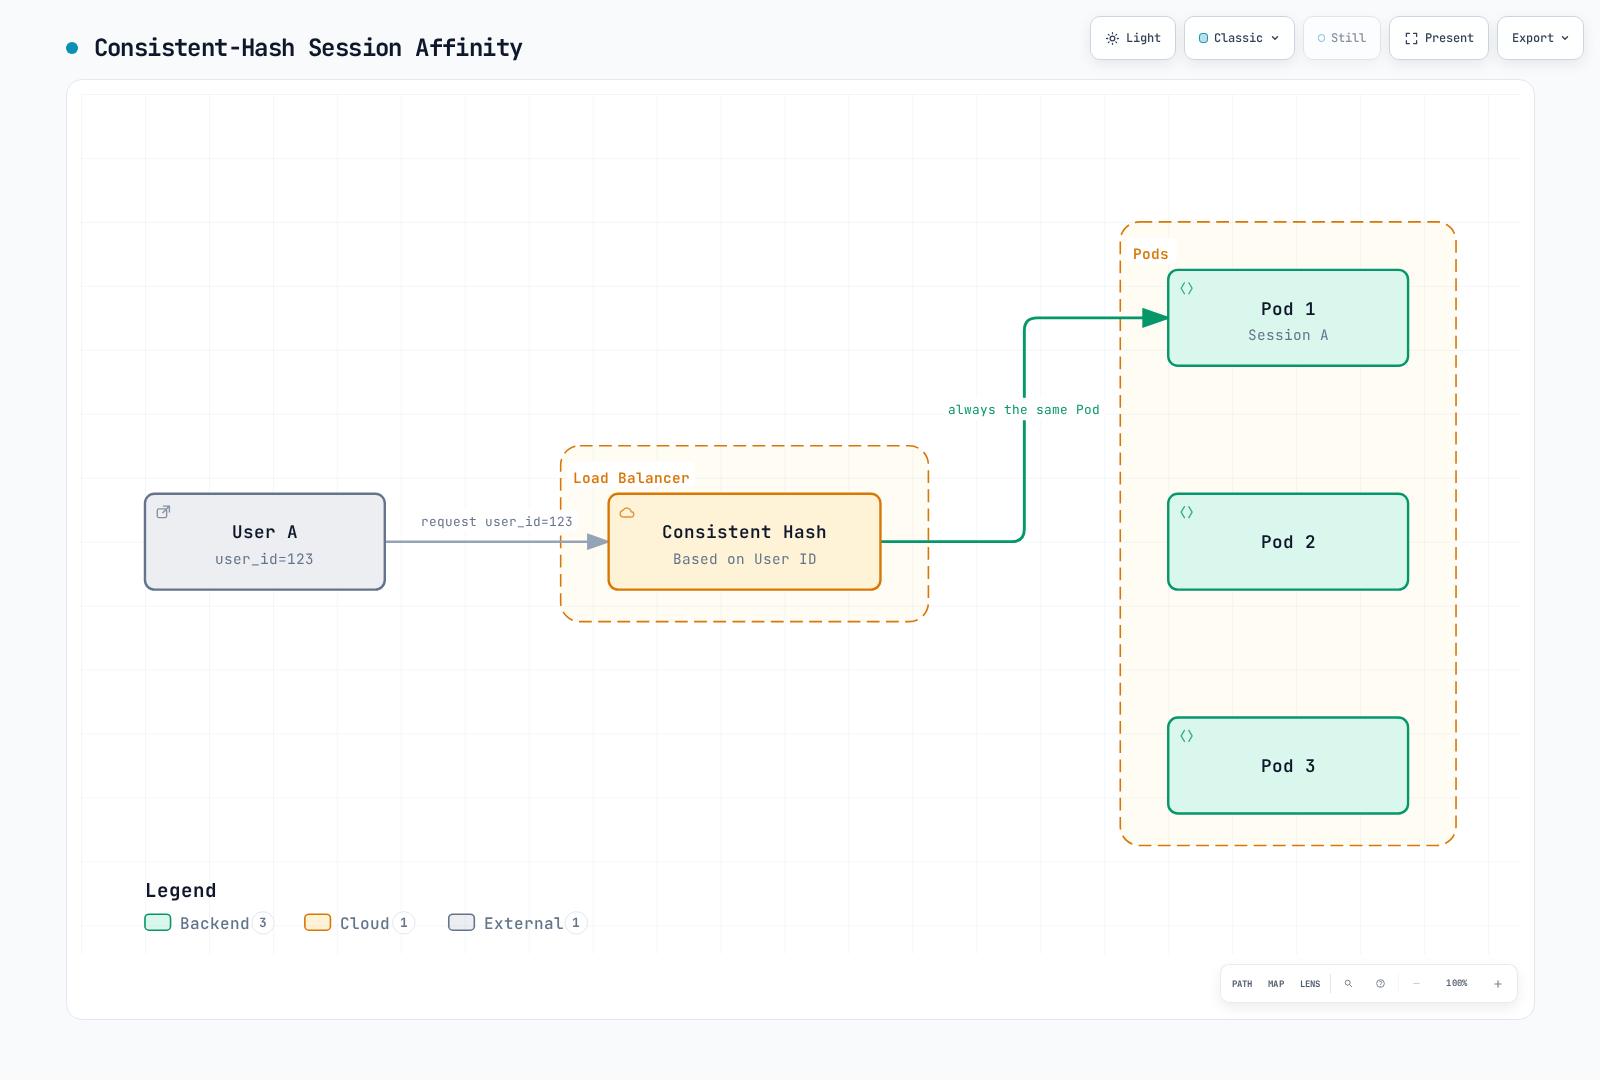
Task: Click the Consistent-Hash Session Affinity title
Action: point(308,48)
